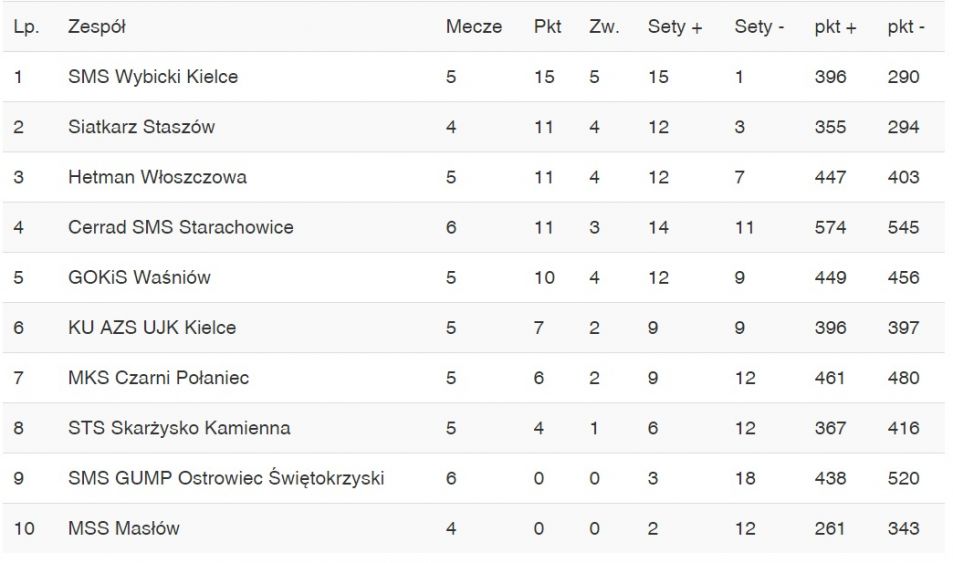
Task: Click the Sety - column header
Action: (x=759, y=27)
